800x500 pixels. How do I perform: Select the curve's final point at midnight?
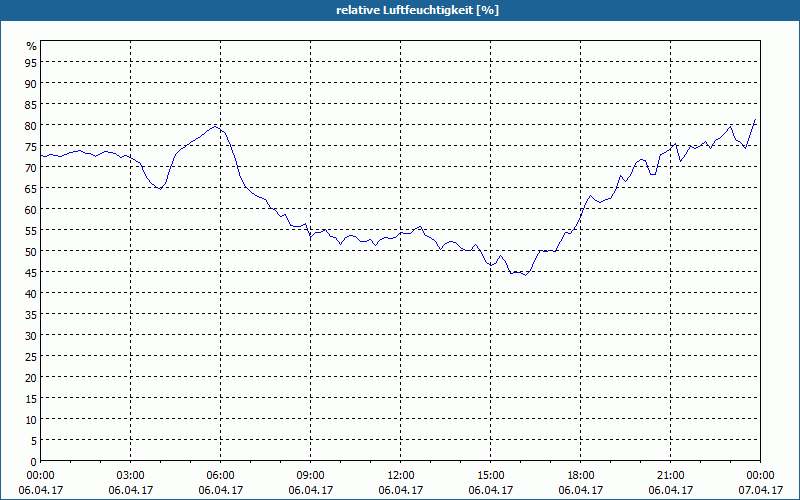pos(755,120)
